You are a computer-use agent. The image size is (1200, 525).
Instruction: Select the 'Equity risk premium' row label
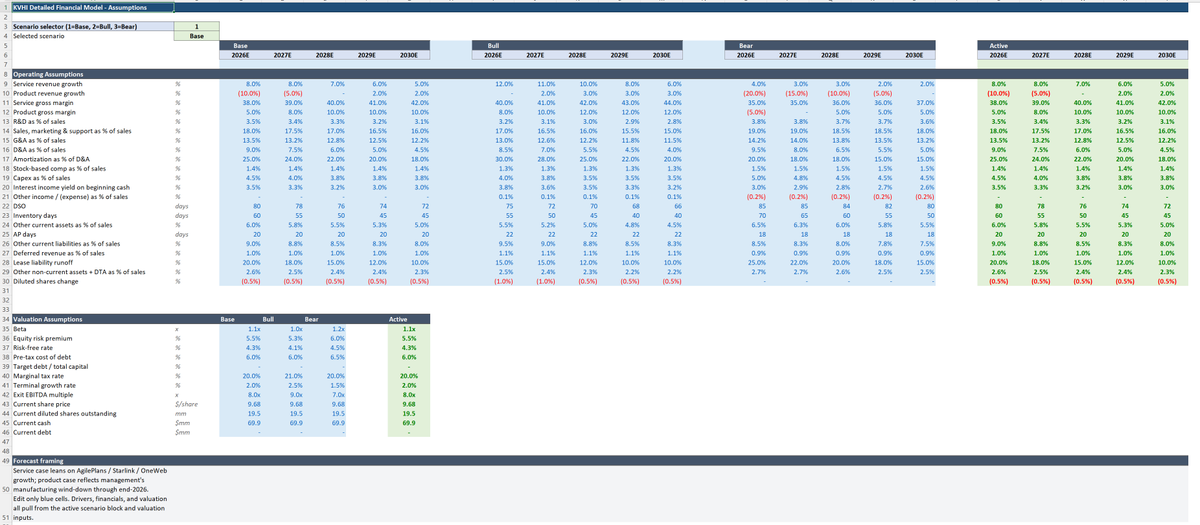click(40, 337)
